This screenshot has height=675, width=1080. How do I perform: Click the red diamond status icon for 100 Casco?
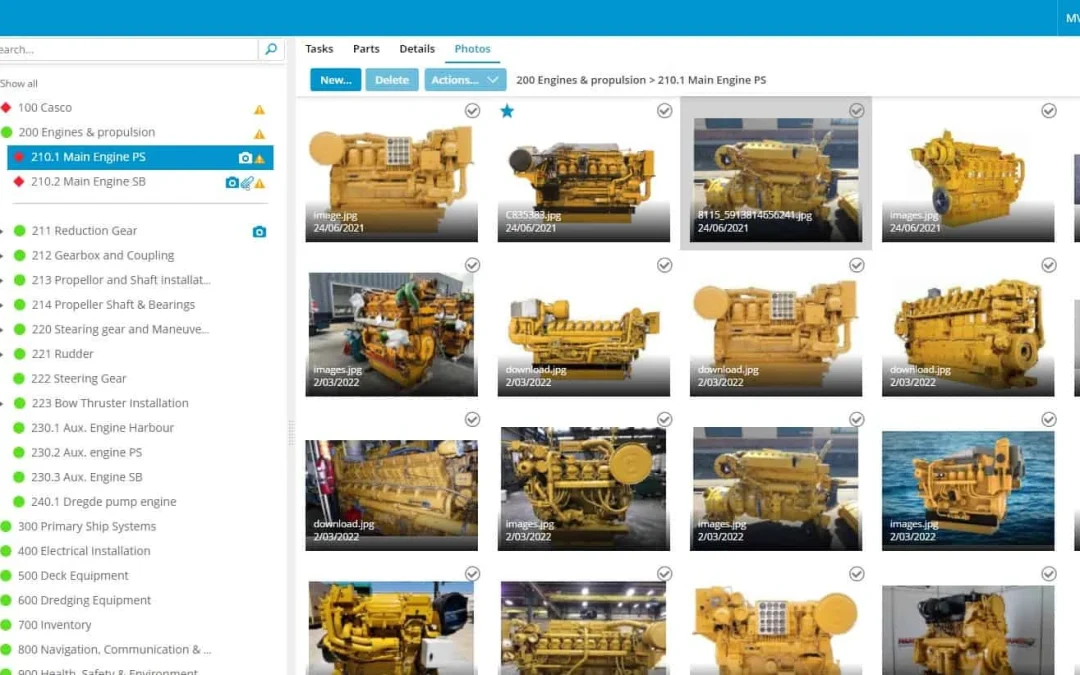(x=6, y=108)
